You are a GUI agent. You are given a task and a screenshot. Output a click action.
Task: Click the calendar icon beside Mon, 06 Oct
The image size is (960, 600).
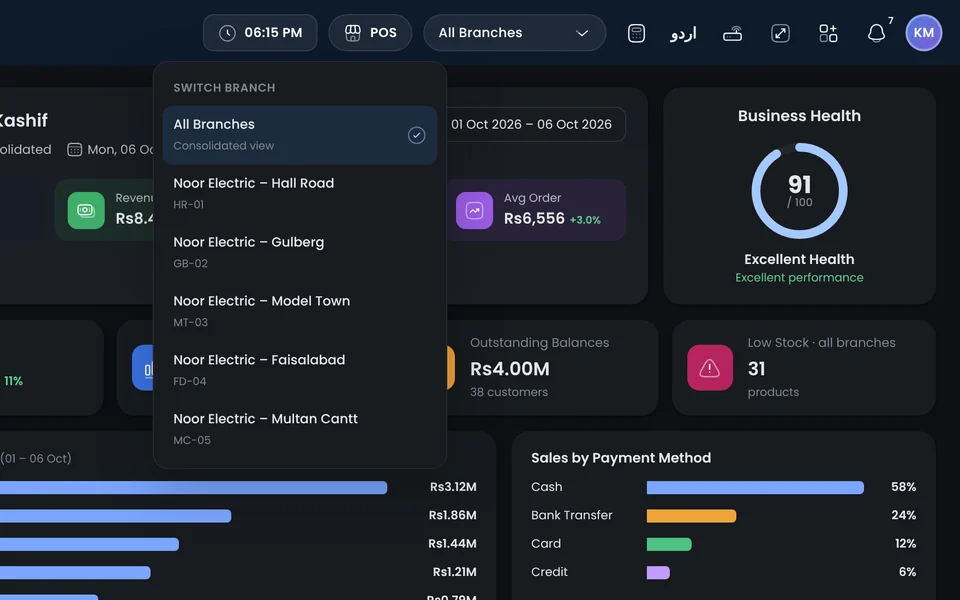point(74,149)
